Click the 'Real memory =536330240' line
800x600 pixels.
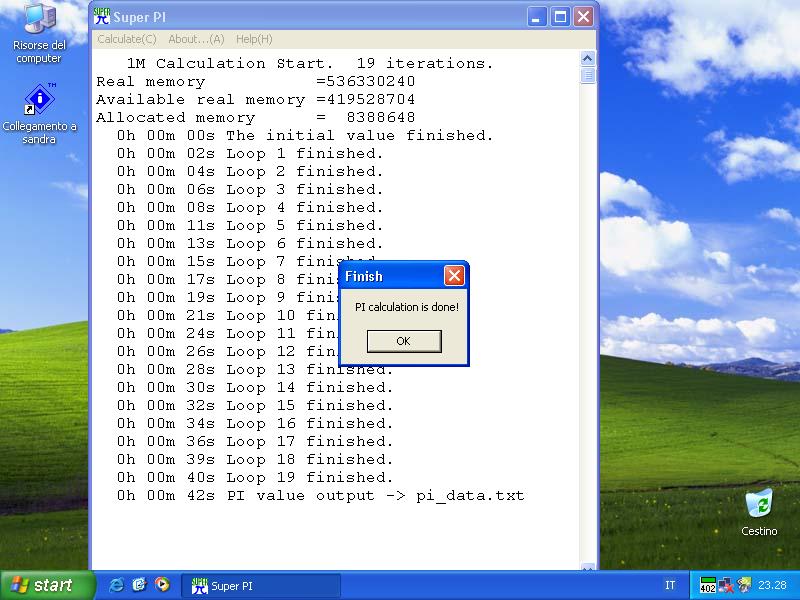(256, 82)
